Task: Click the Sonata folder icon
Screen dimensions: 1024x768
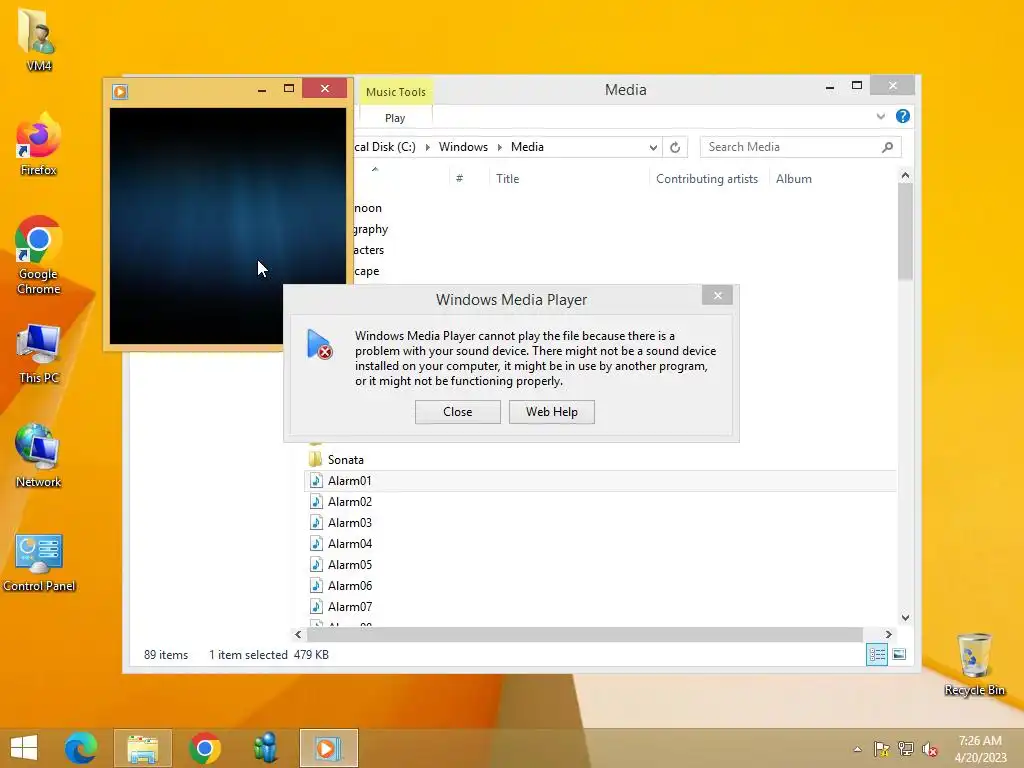Action: tap(315, 459)
